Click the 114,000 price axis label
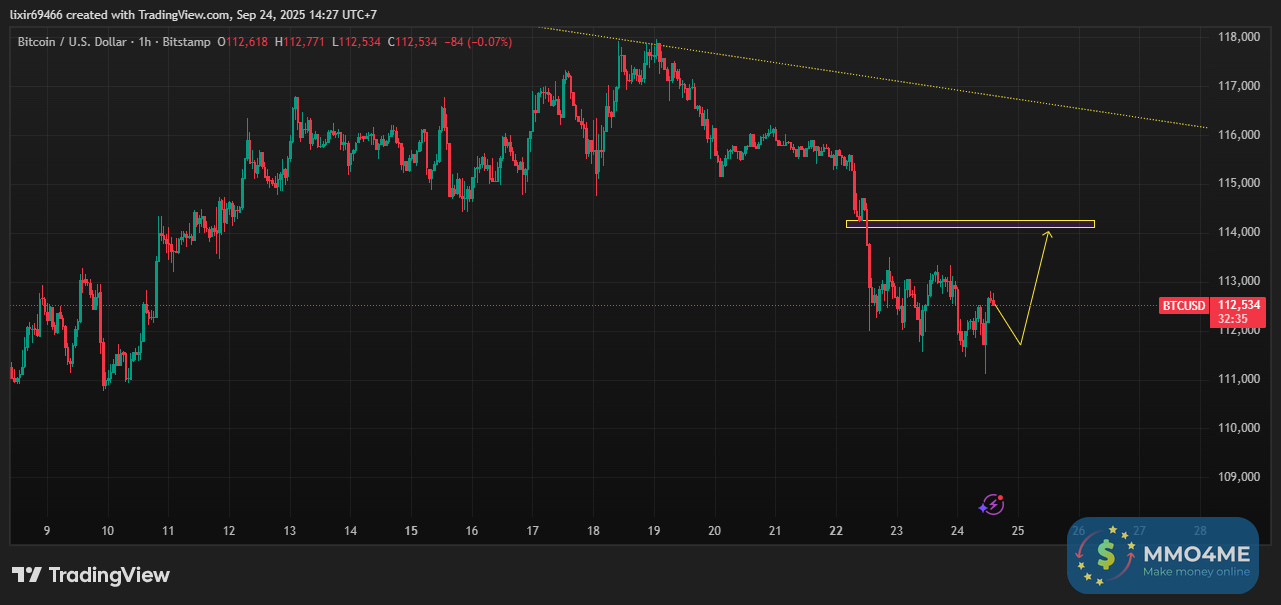The height and width of the screenshot is (605, 1281). (1238, 233)
